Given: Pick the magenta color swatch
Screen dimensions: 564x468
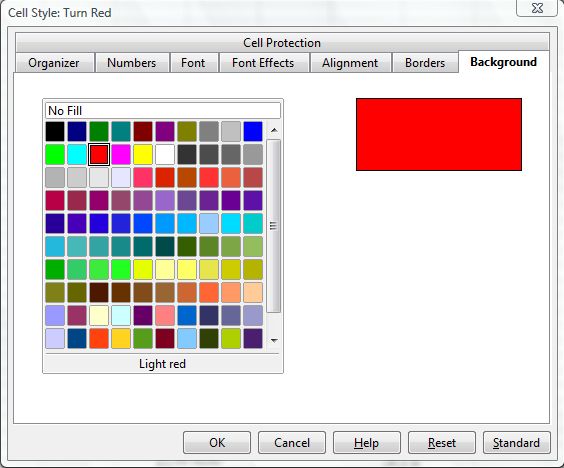Looking at the screenshot, I should (x=121, y=154).
